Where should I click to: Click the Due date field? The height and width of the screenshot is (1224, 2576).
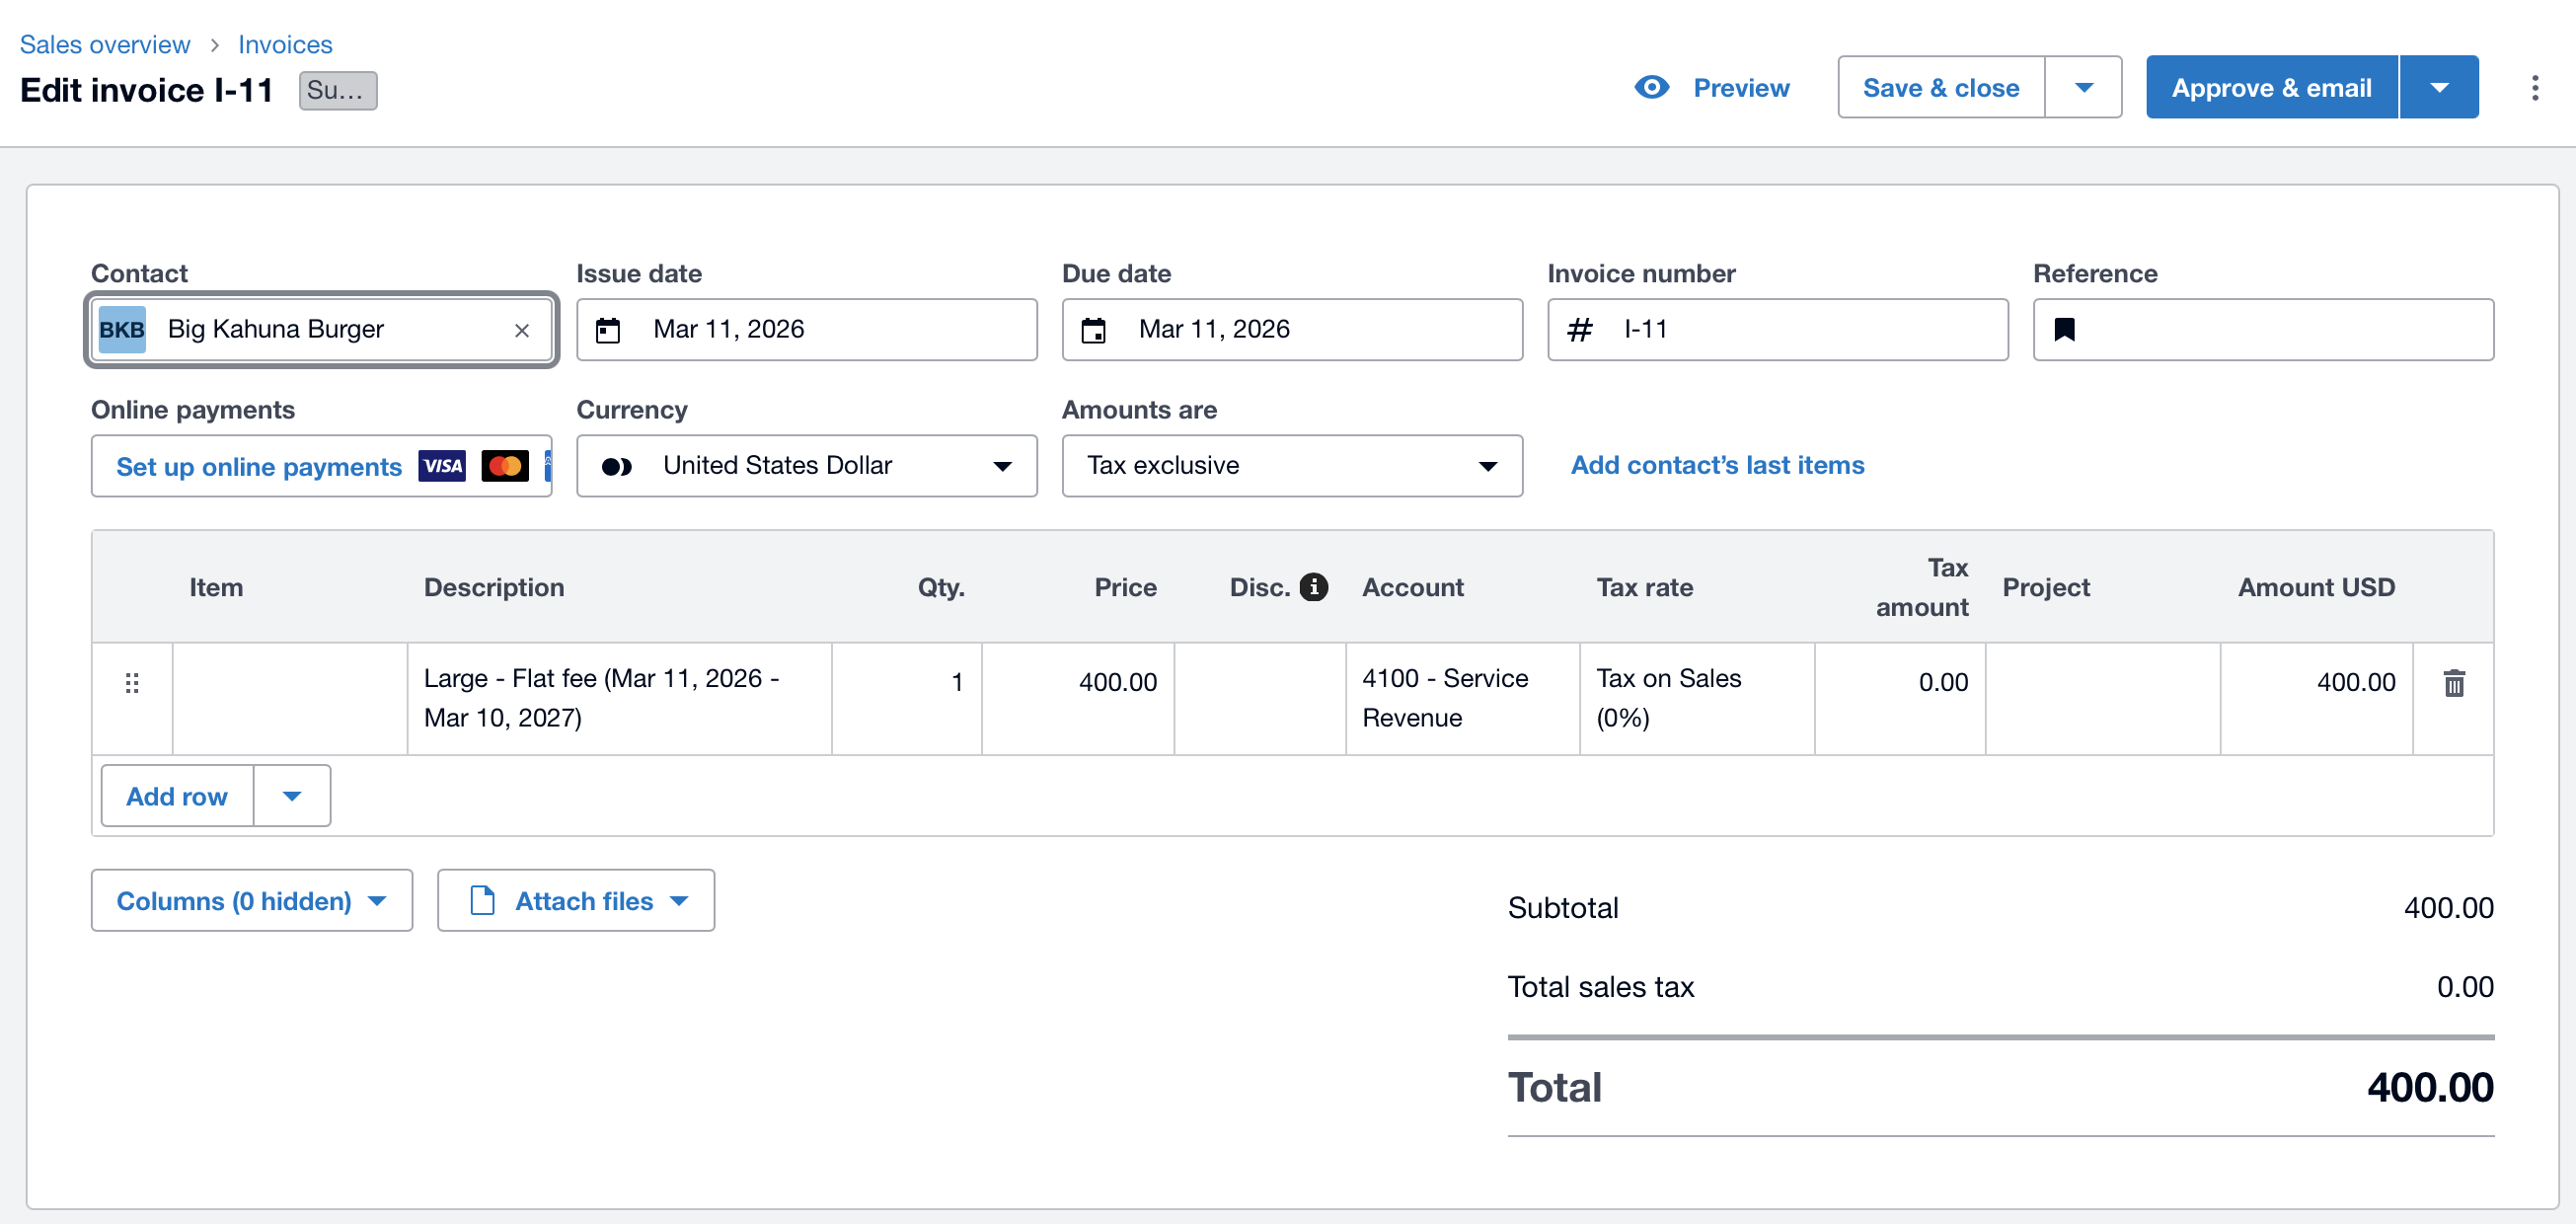pyautogui.click(x=1292, y=330)
